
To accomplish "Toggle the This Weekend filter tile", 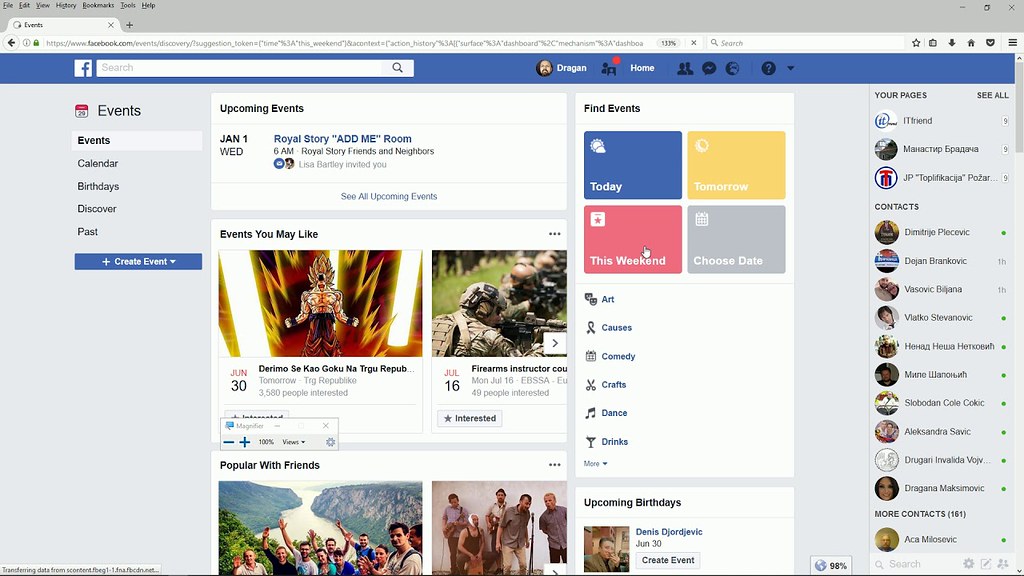I will pos(632,238).
